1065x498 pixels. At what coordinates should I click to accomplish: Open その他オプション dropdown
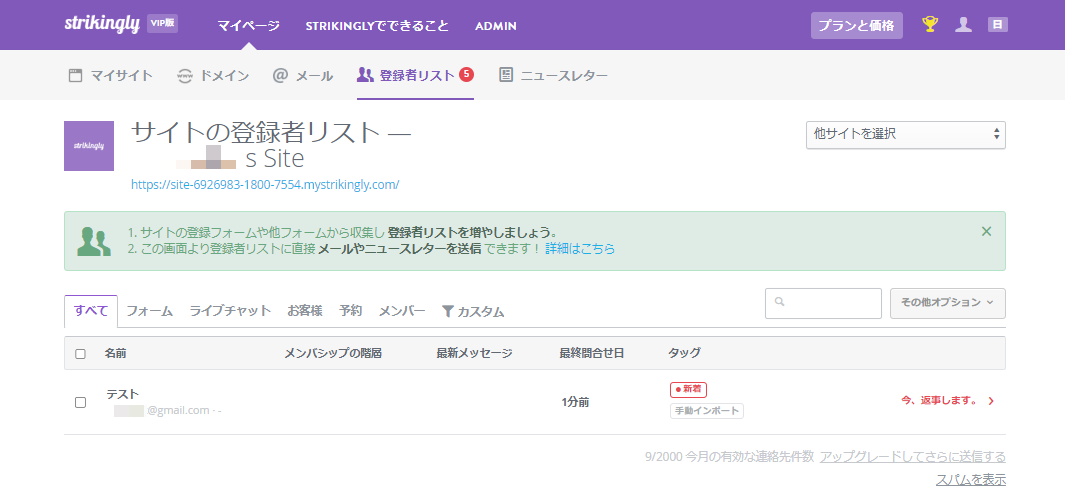point(947,303)
